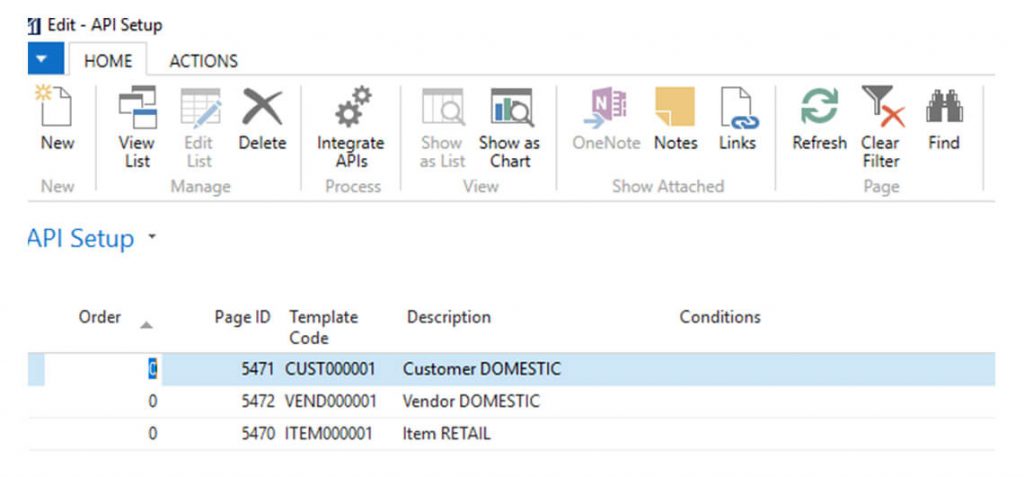Click the Description column header

449,318
